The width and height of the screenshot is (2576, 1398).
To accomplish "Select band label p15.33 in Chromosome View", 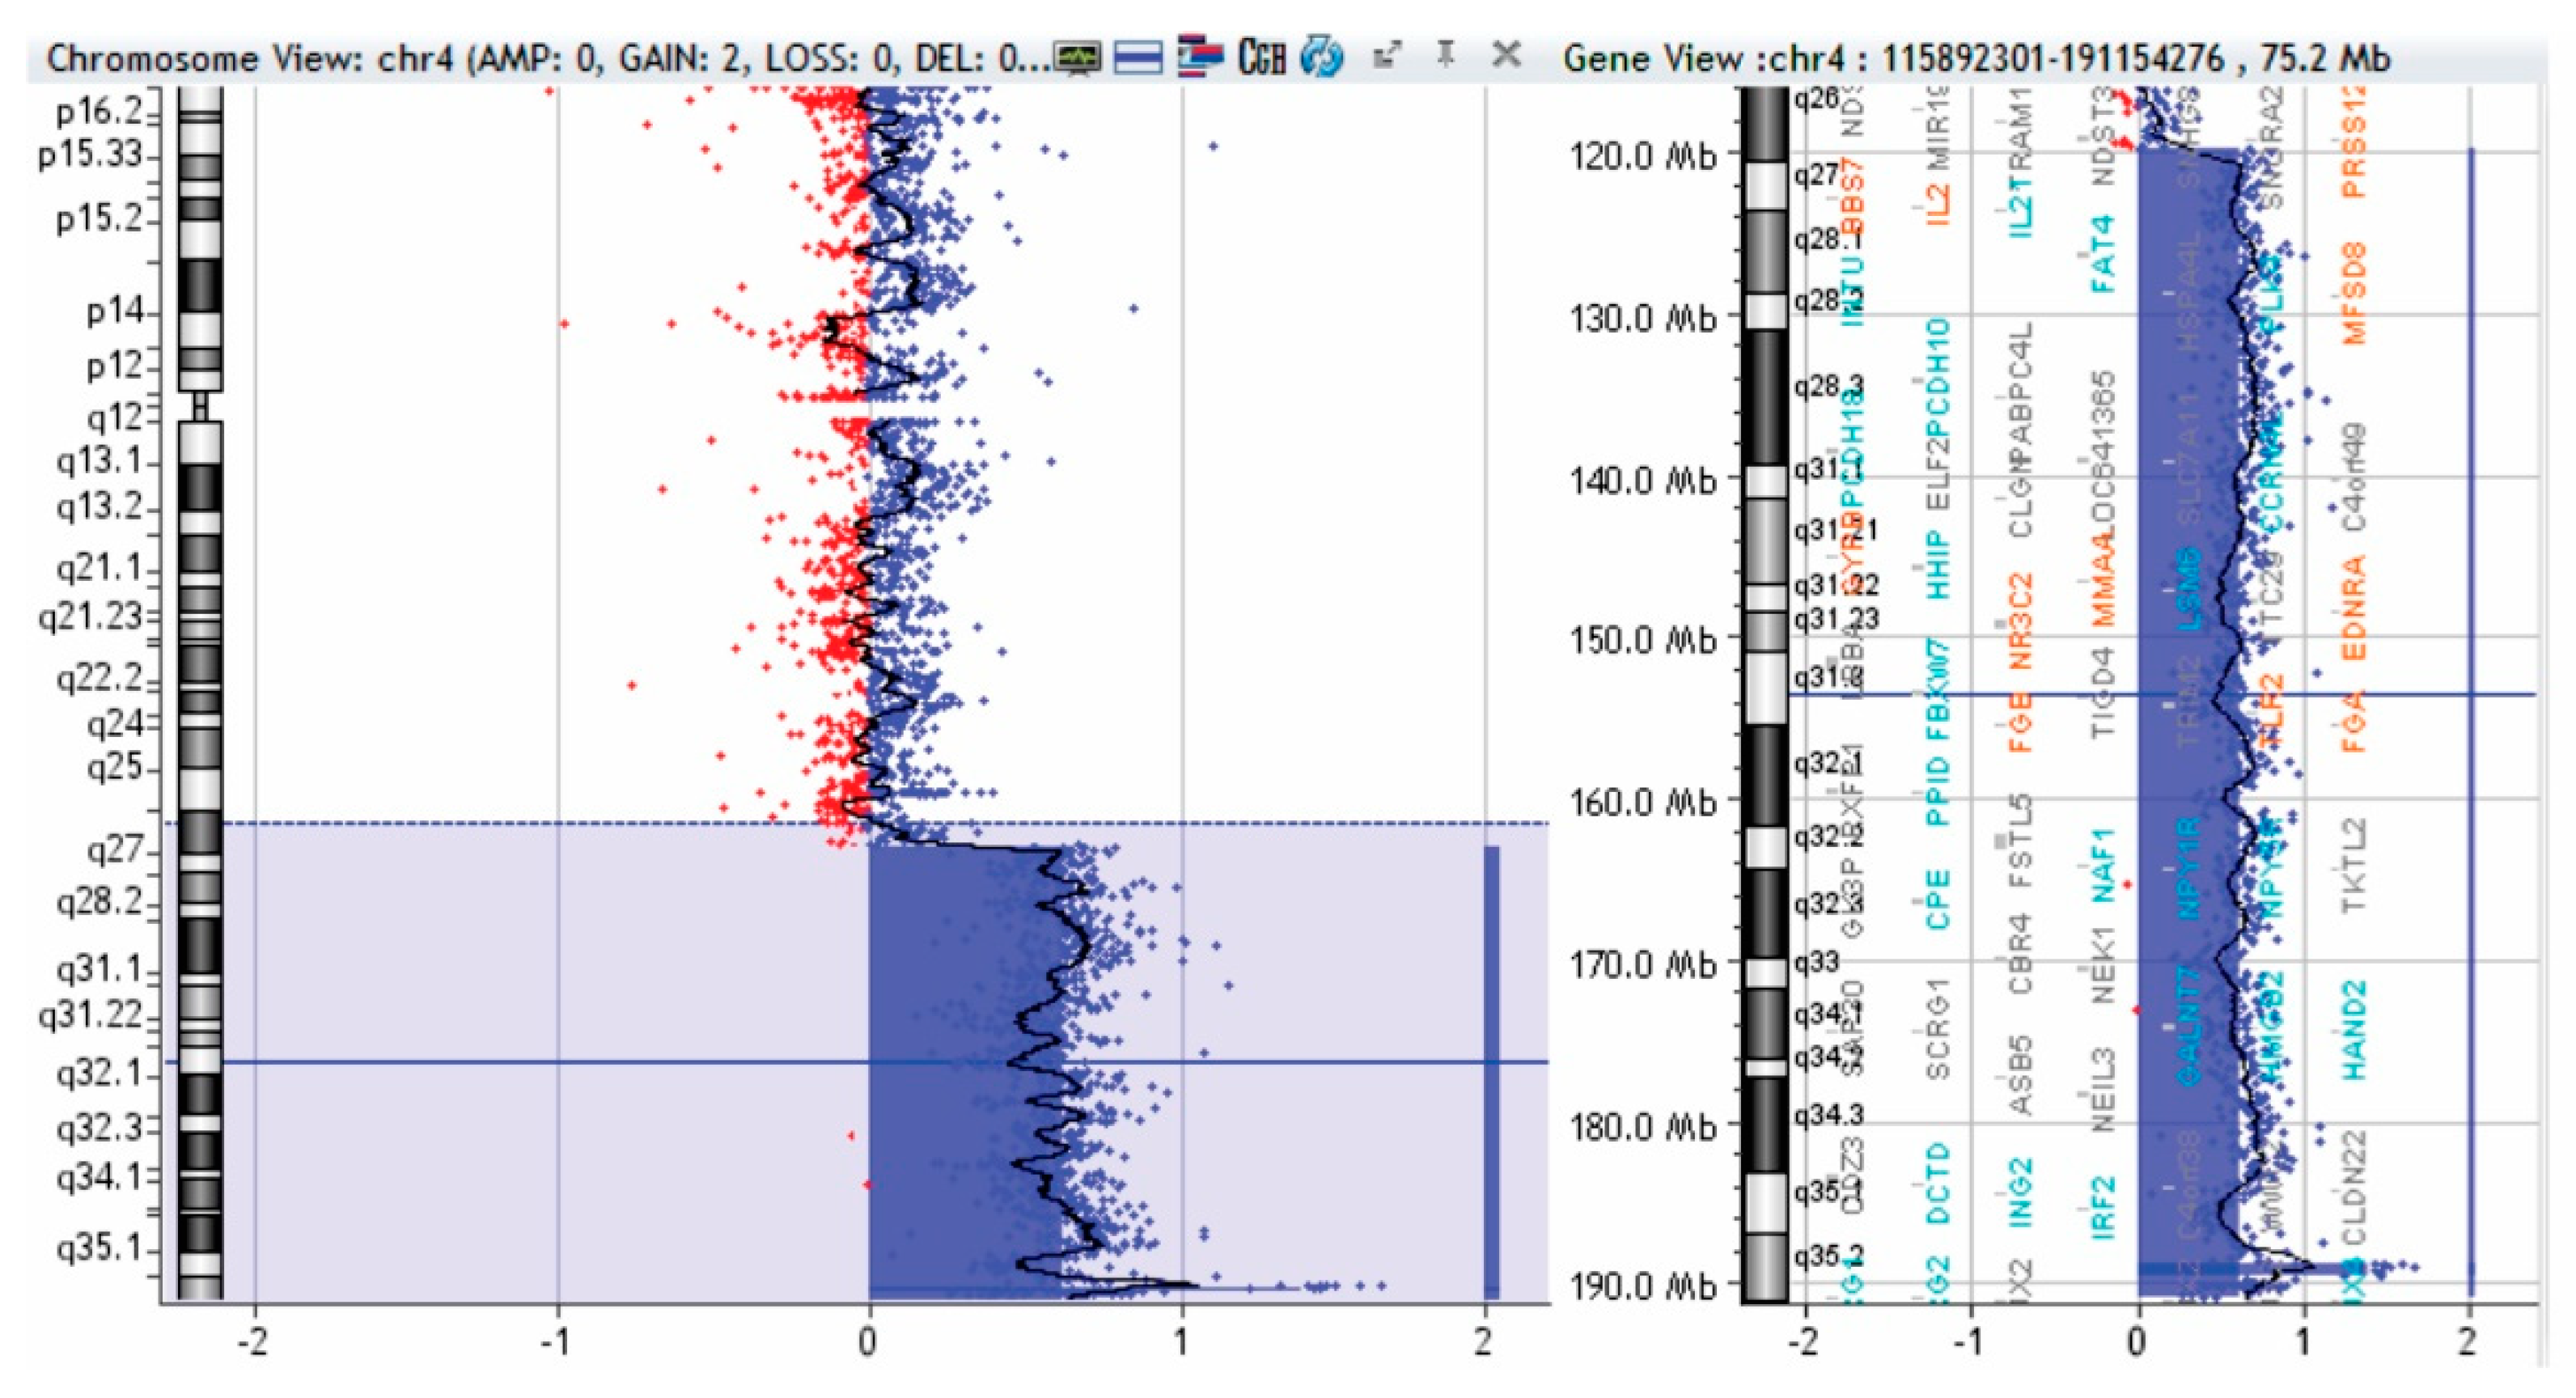I will pyautogui.click(x=91, y=155).
